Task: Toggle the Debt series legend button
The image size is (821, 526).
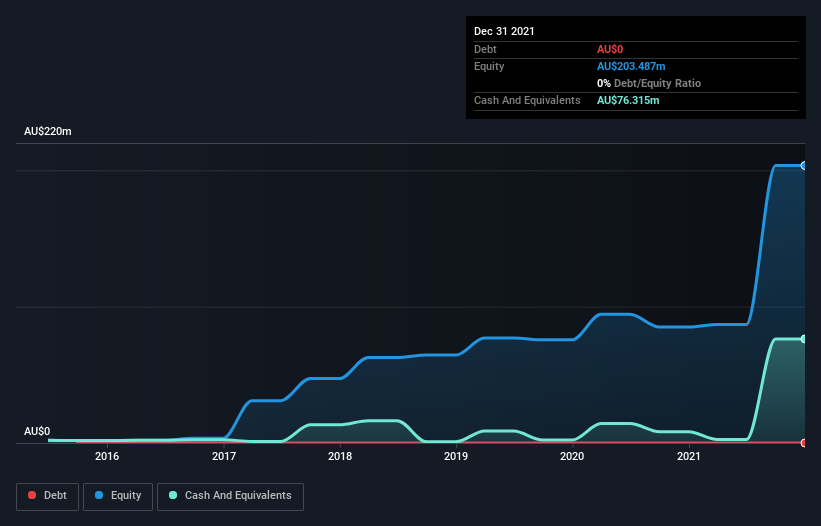Action: (48, 496)
